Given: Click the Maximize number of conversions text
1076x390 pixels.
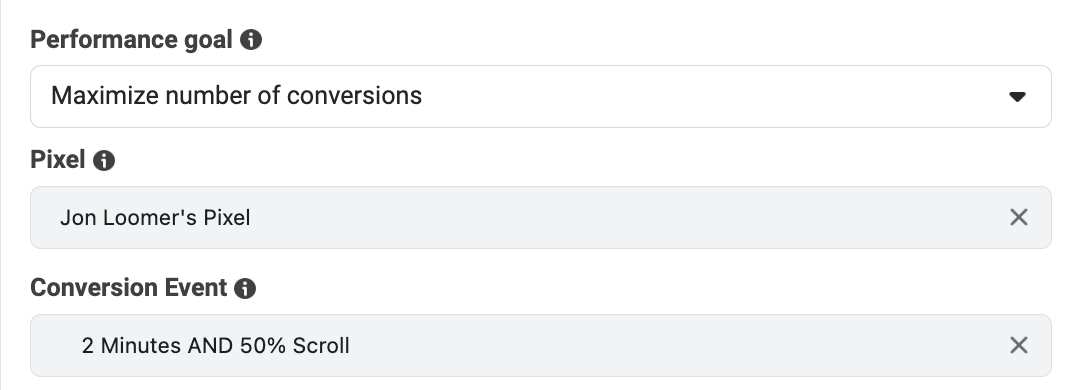Looking at the screenshot, I should pos(237,95).
